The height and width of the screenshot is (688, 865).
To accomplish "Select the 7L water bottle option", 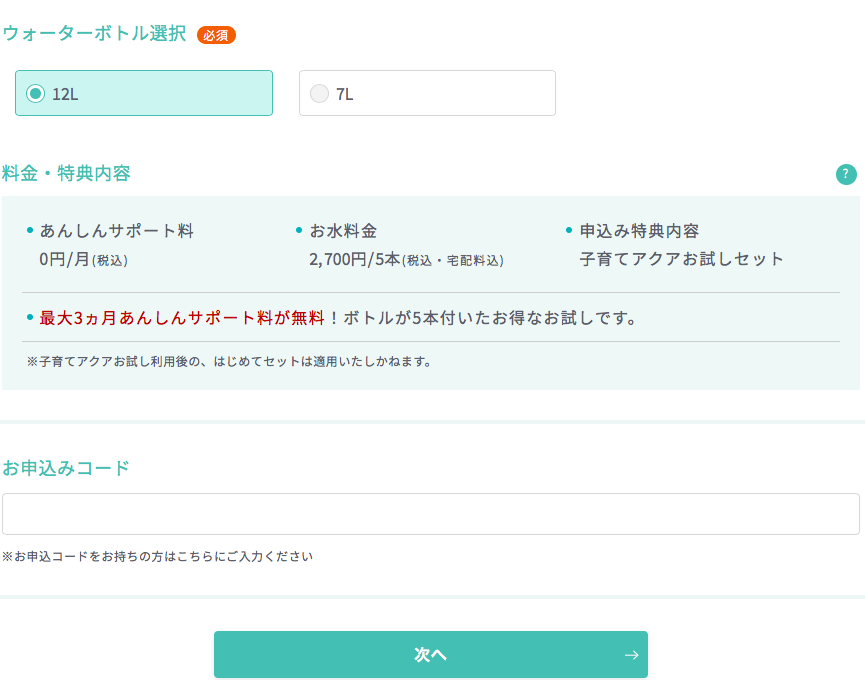I will 427,94.
